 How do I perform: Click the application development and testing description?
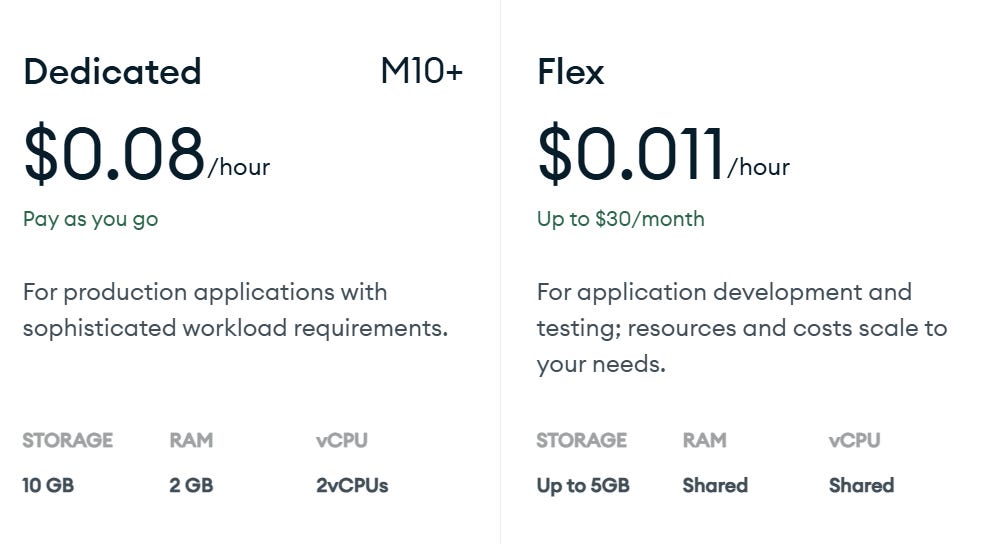pyautogui.click(x=741, y=328)
